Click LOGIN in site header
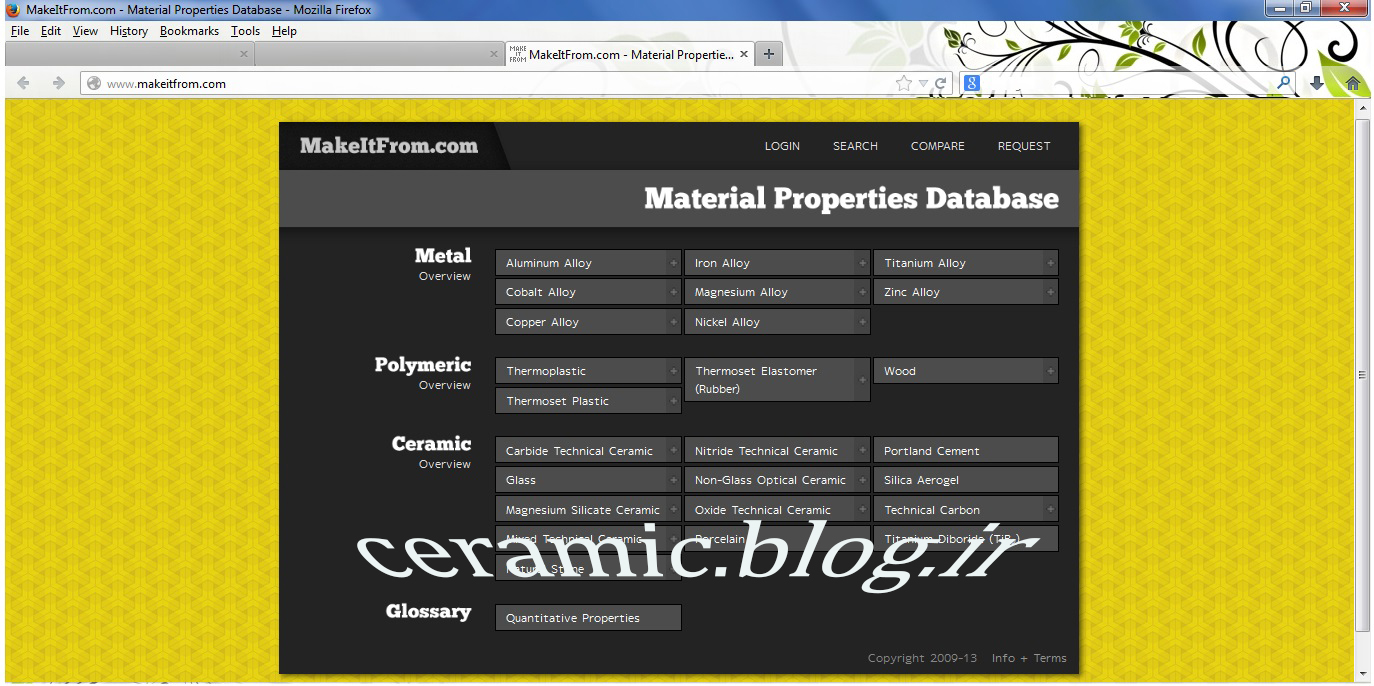The image size is (1374, 686). pos(782,146)
